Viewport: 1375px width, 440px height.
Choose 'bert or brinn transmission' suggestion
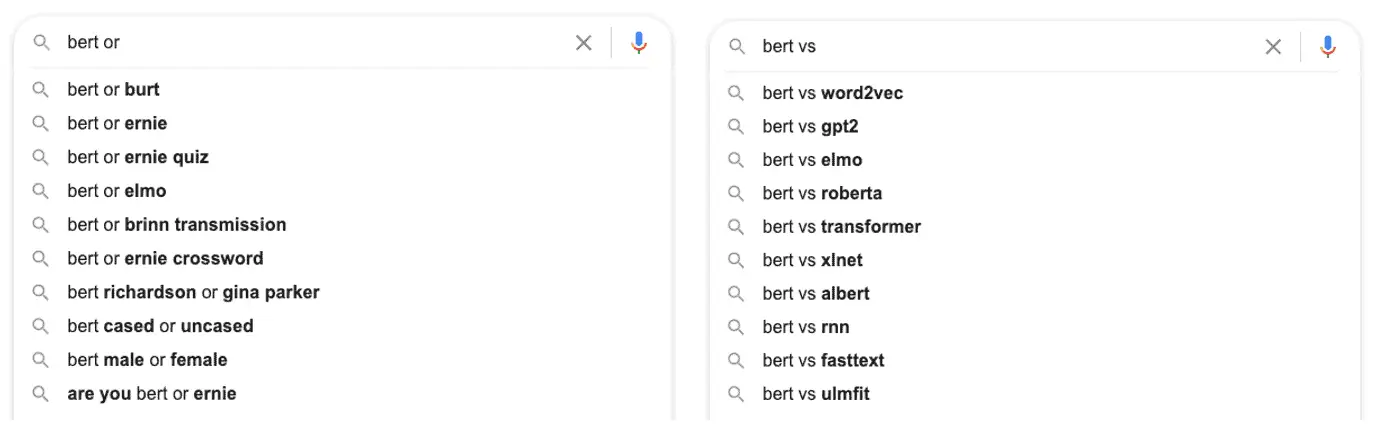[342, 225]
